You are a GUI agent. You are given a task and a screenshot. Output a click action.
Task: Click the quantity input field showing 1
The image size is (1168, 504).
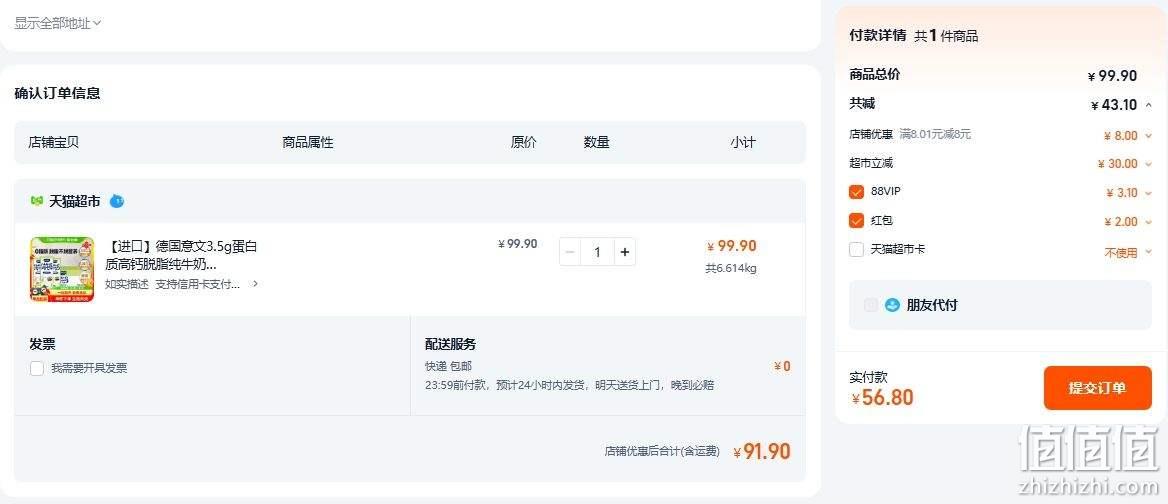(x=597, y=252)
